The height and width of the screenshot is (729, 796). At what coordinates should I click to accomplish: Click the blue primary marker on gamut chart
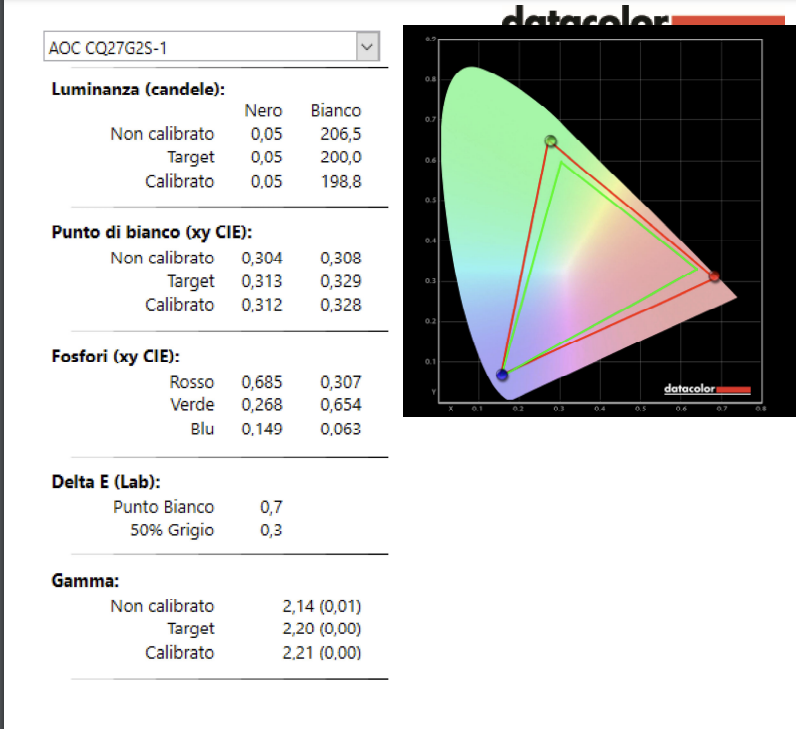(x=502, y=375)
